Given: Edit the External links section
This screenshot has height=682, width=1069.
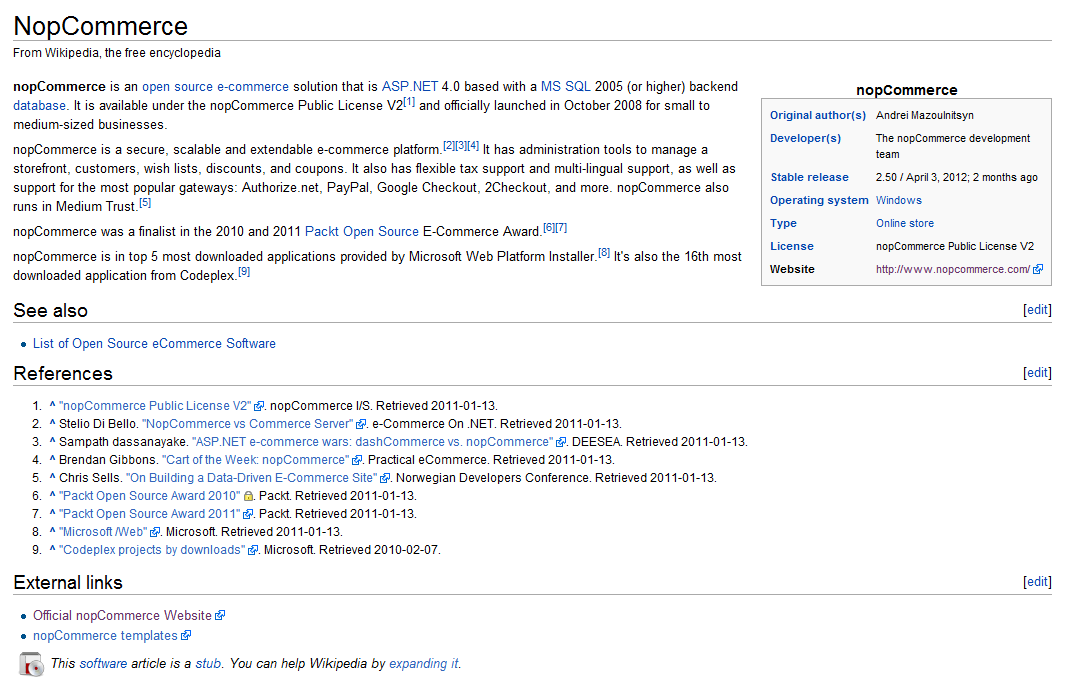Looking at the screenshot, I should pyautogui.click(x=1038, y=582).
